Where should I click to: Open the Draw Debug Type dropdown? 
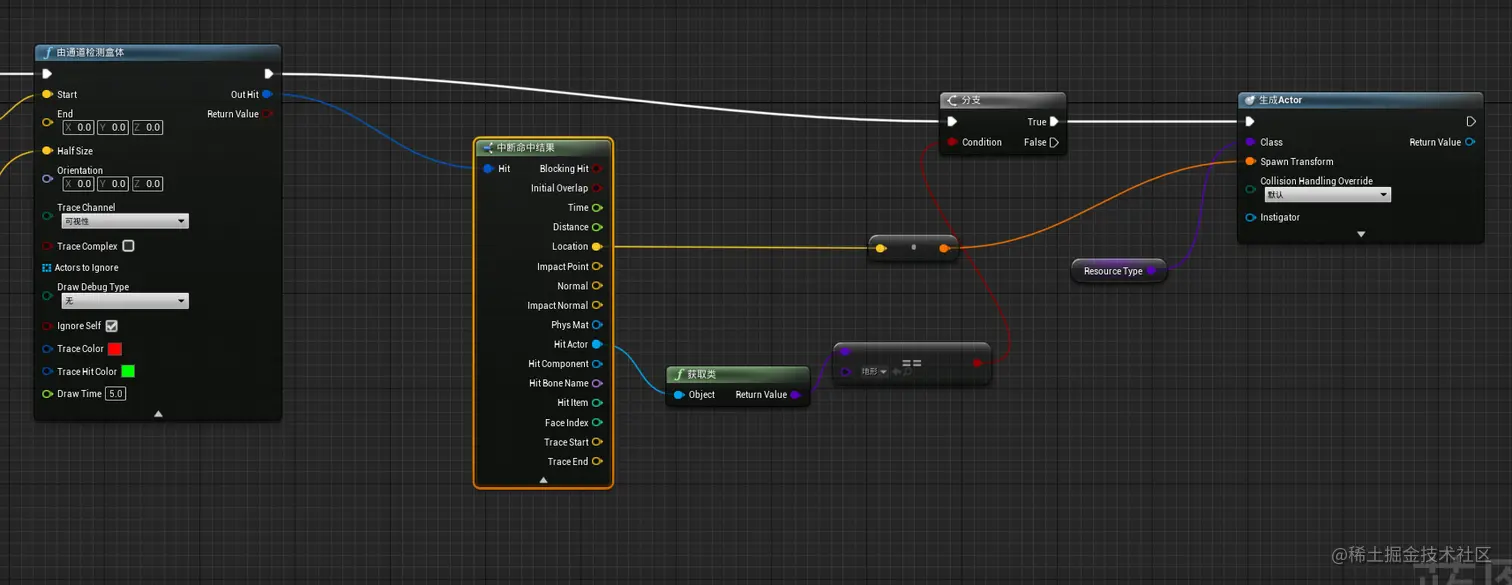click(x=125, y=301)
